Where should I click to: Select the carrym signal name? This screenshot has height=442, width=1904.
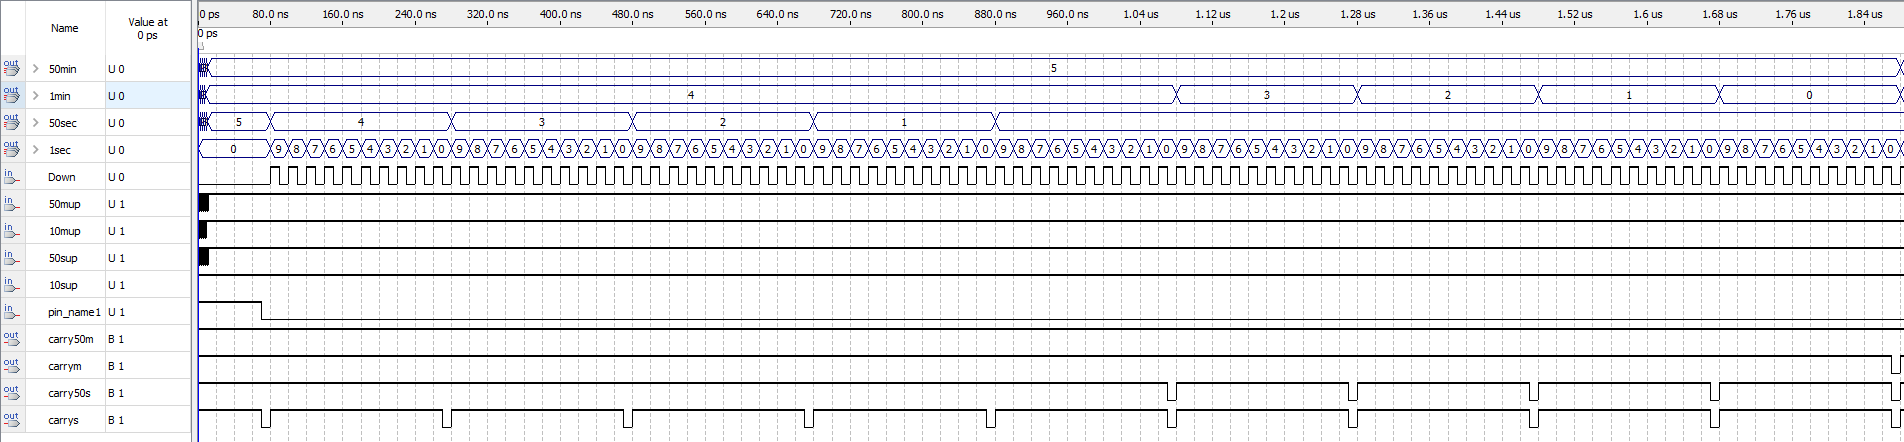click(64, 366)
